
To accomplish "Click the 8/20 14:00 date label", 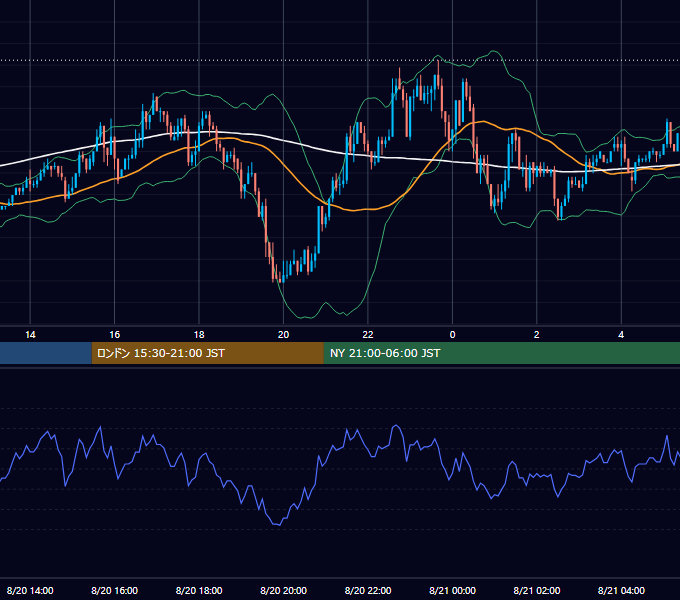I will (30, 590).
